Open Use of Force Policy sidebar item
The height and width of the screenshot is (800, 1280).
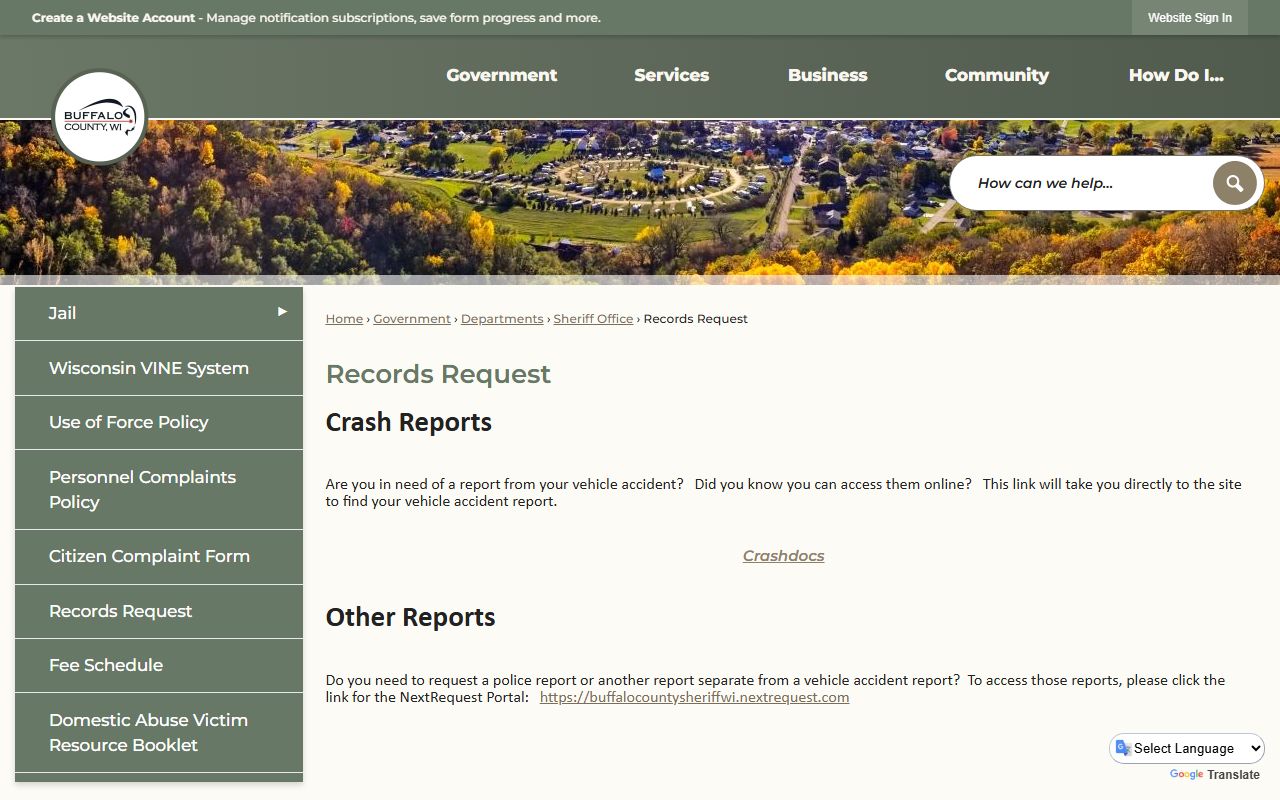point(159,422)
